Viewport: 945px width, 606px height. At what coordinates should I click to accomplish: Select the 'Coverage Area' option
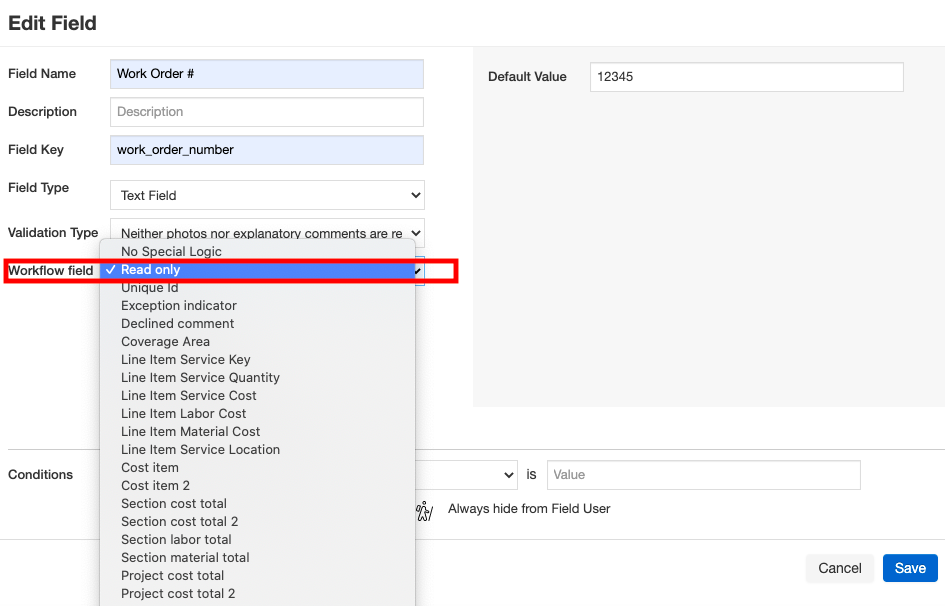pyautogui.click(x=165, y=342)
